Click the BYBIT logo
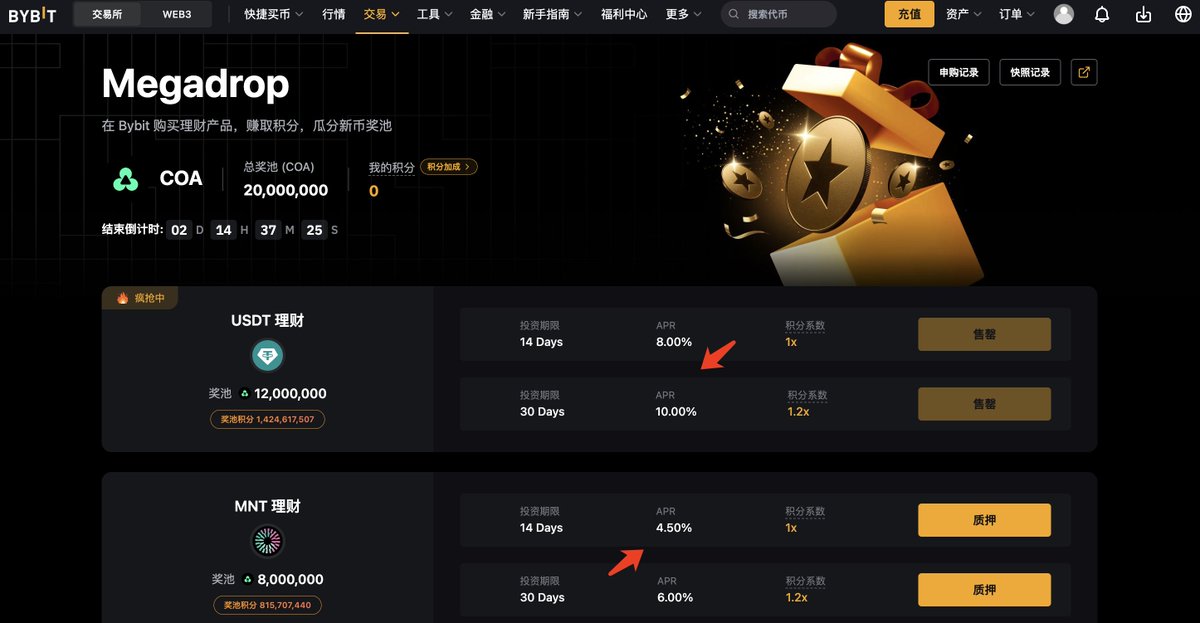Viewport: 1200px width, 623px height. coord(33,15)
